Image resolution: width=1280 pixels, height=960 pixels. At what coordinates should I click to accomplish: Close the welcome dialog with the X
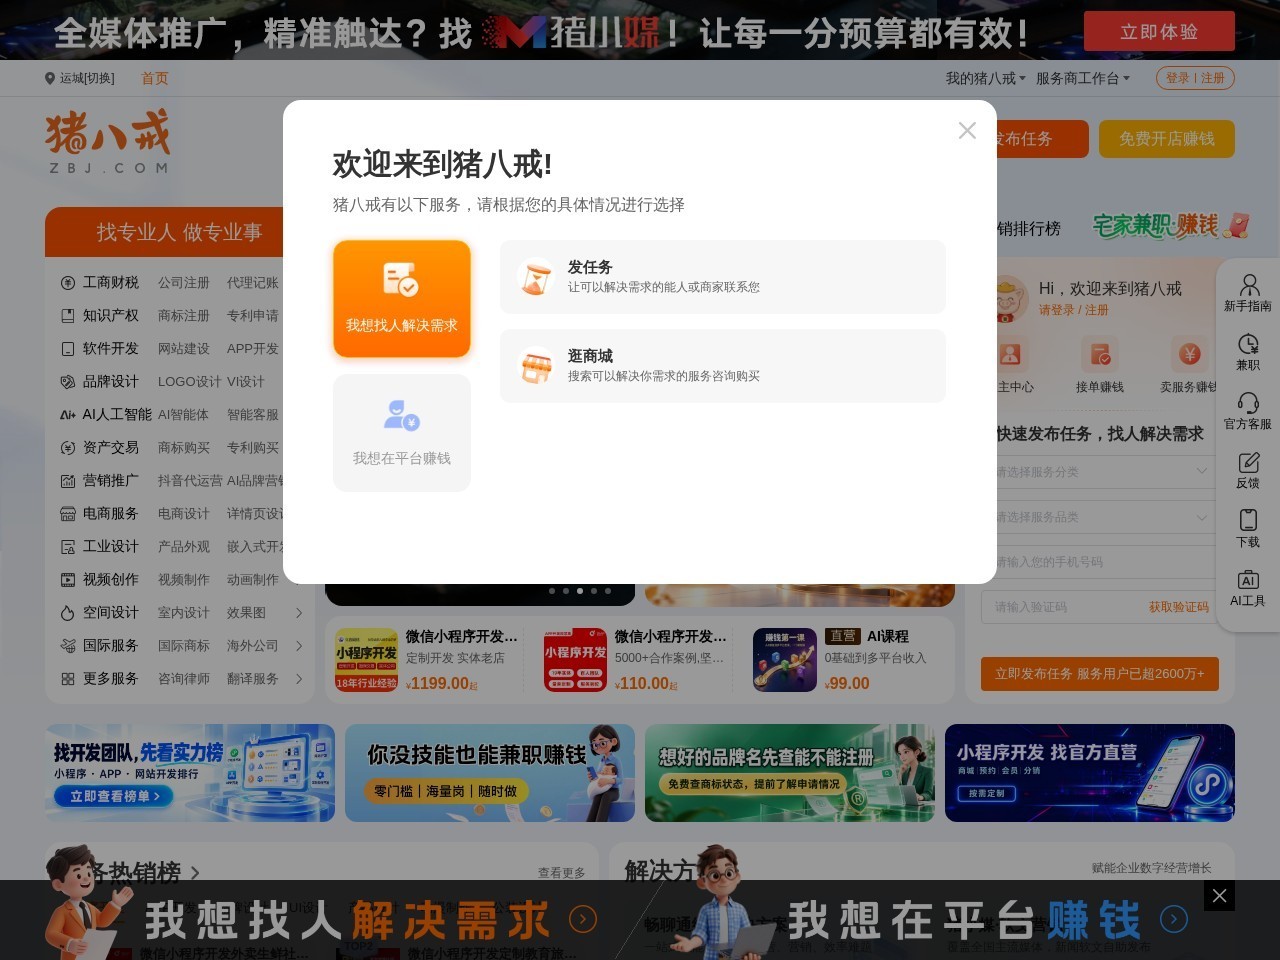(x=967, y=131)
